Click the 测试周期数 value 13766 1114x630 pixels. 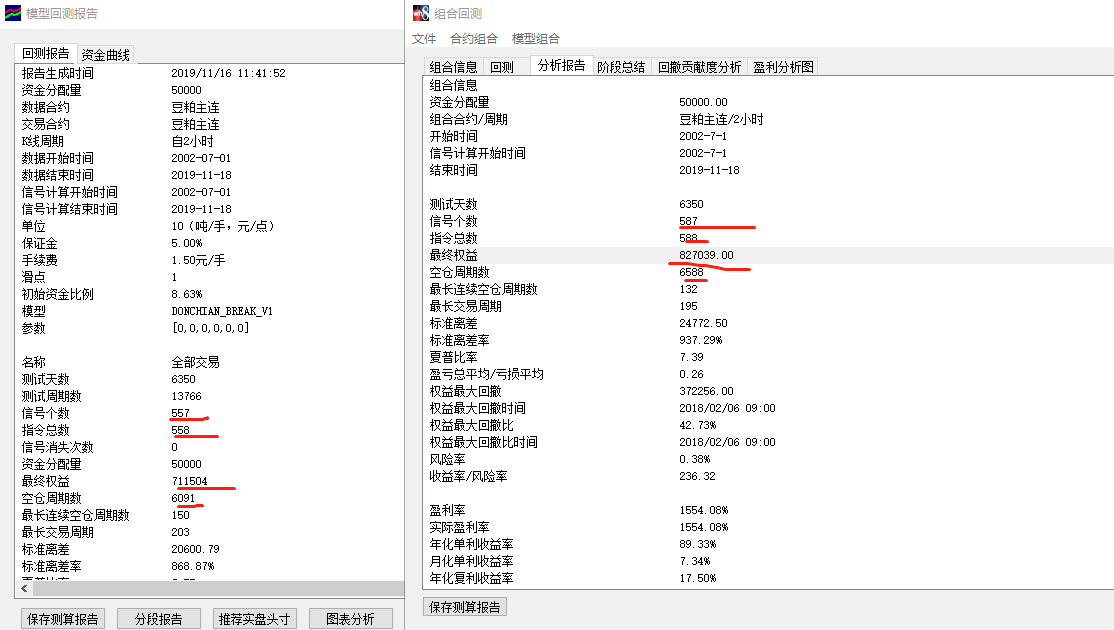tap(186, 396)
